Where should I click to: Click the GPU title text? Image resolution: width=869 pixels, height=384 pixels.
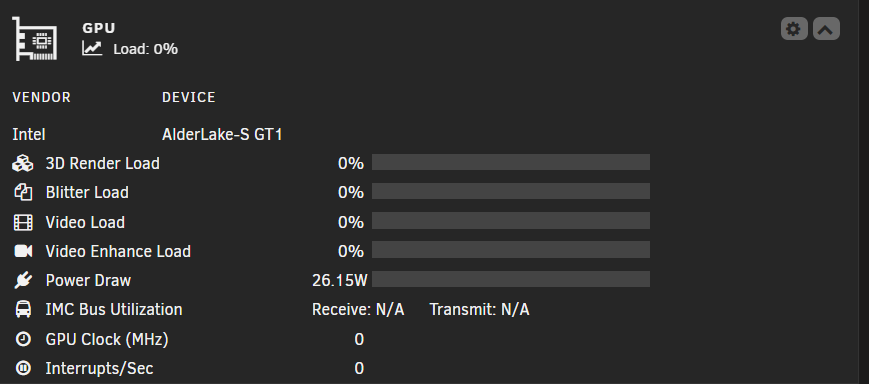click(x=99, y=28)
